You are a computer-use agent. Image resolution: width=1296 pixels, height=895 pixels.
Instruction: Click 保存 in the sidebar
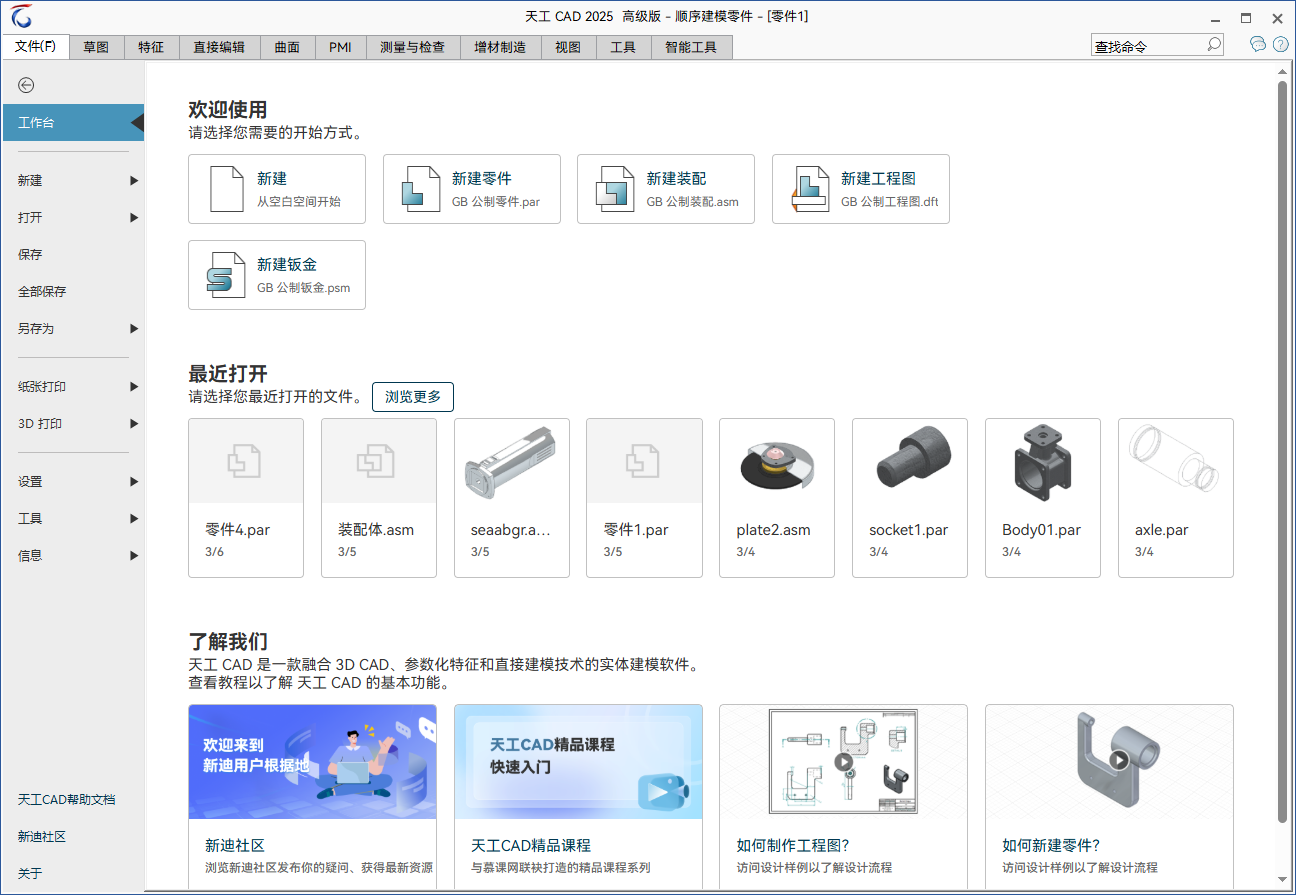[73, 255]
